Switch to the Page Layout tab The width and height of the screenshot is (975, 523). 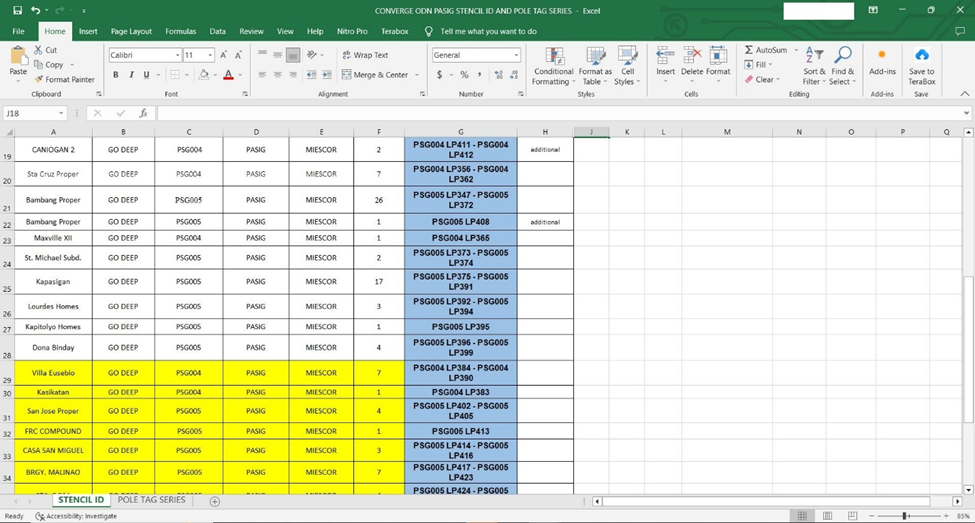[x=131, y=31]
